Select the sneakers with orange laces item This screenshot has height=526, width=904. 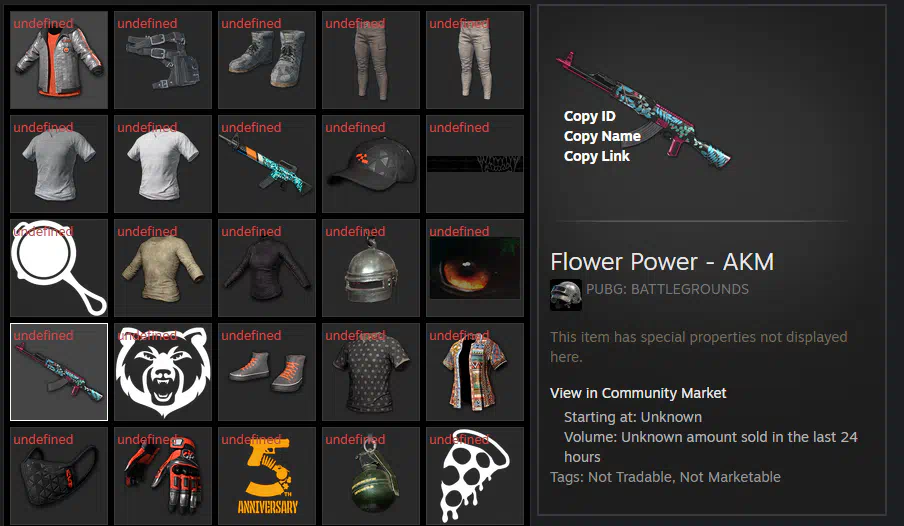(x=267, y=372)
